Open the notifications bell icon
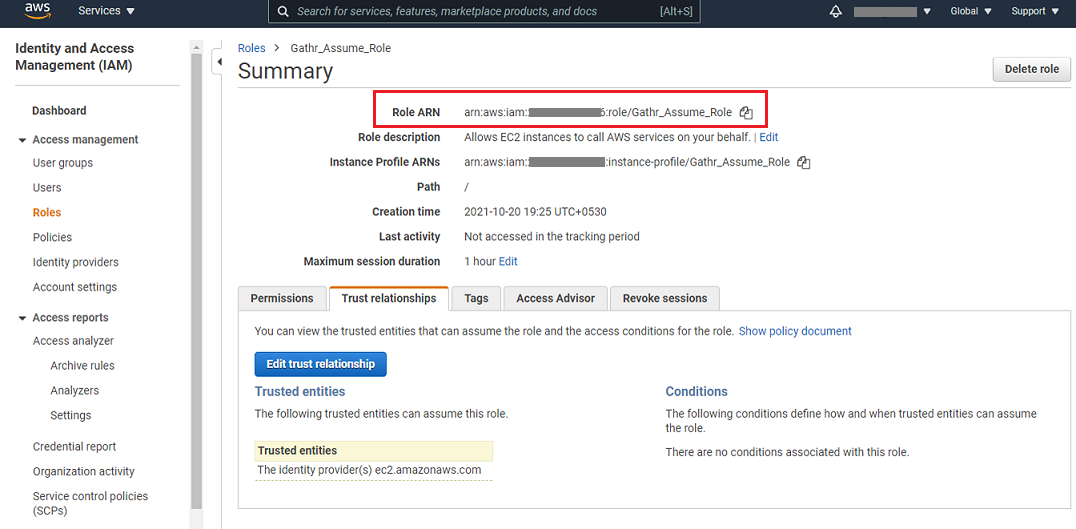Screen dimensions: 1076x529 pyautogui.click(x=836, y=12)
